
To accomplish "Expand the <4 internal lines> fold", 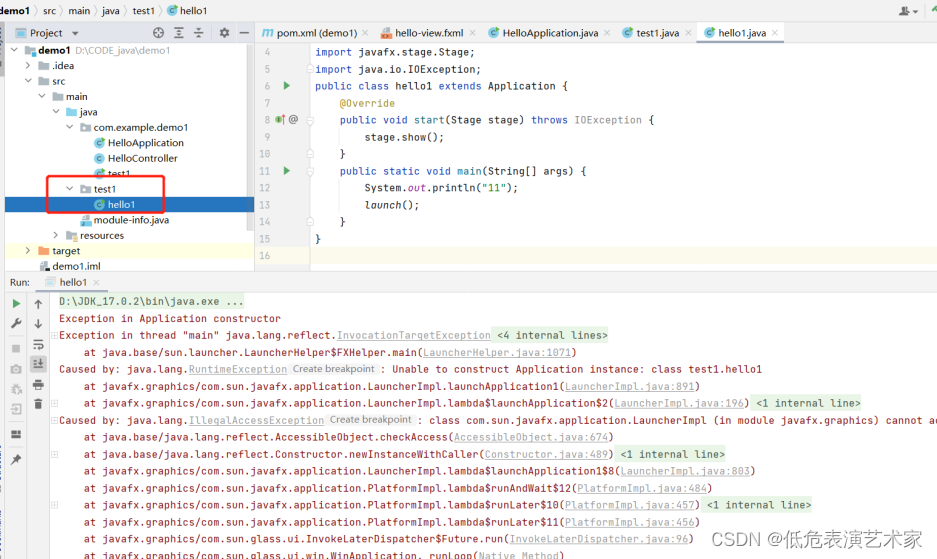I will click(552, 335).
